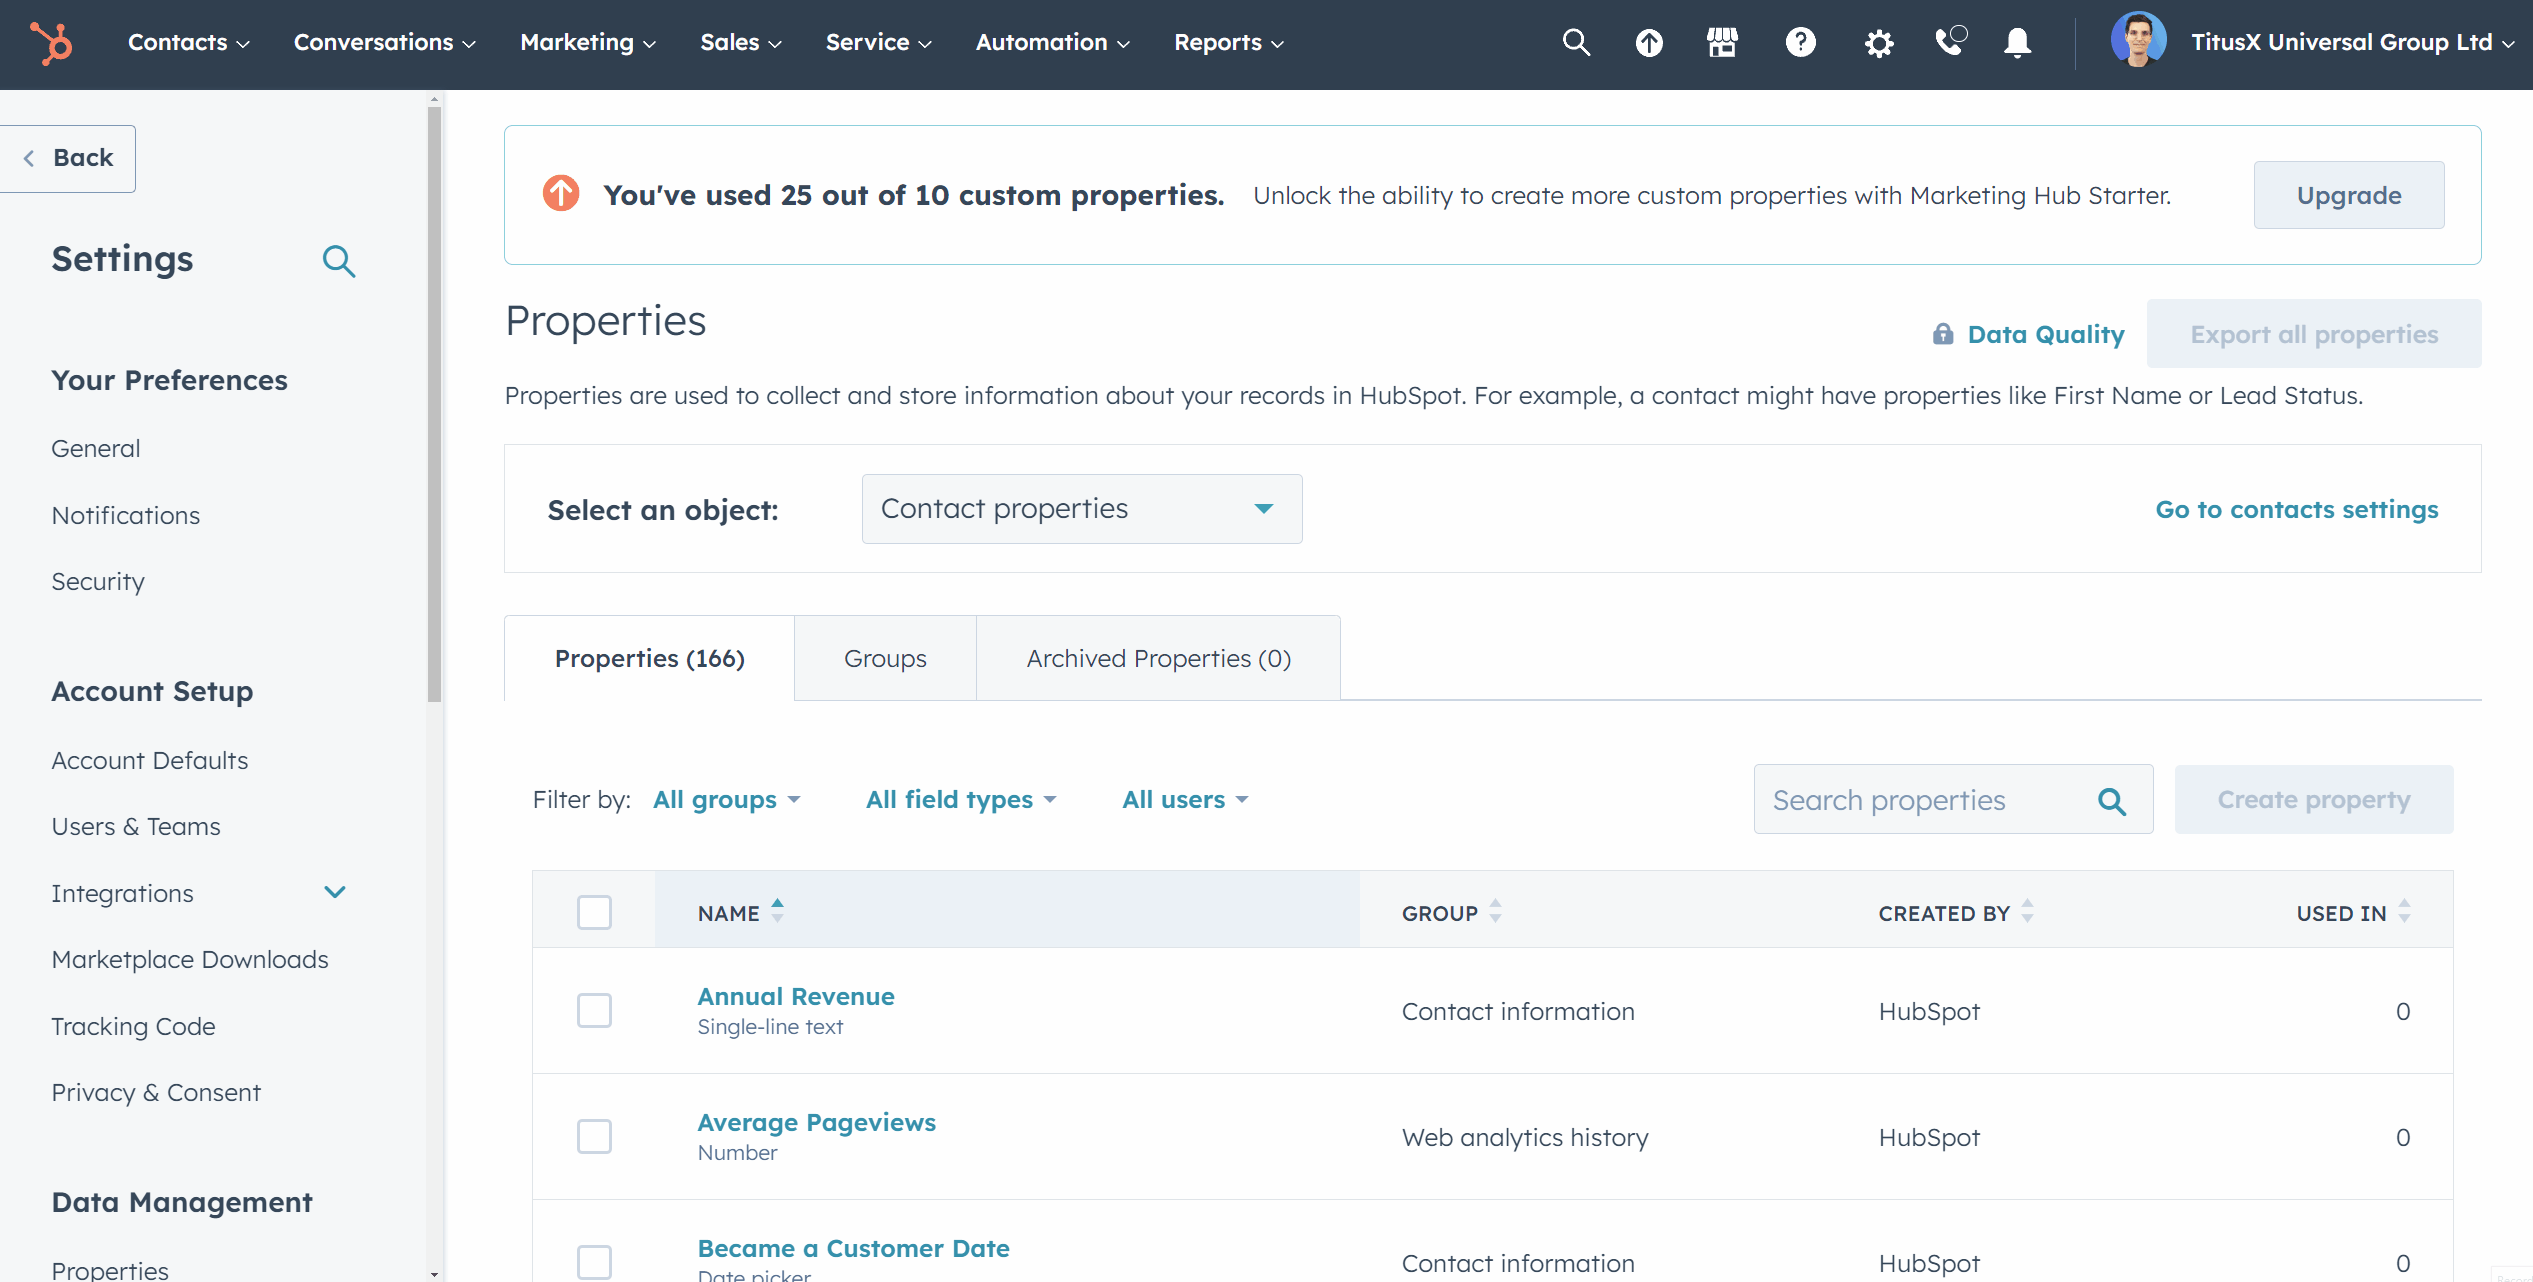Click the Upgrade button in banner

[2348, 195]
